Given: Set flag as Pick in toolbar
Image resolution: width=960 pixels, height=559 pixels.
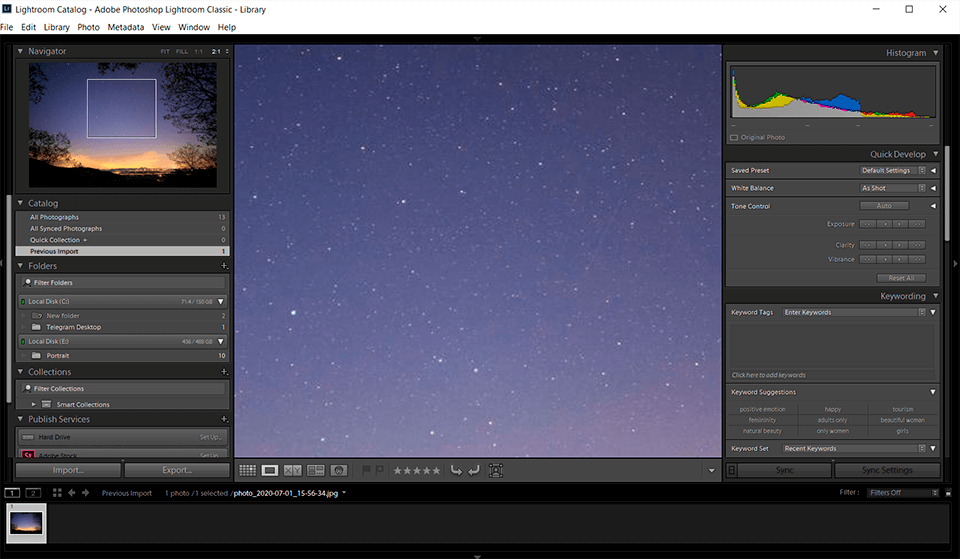Looking at the screenshot, I should pos(366,470).
